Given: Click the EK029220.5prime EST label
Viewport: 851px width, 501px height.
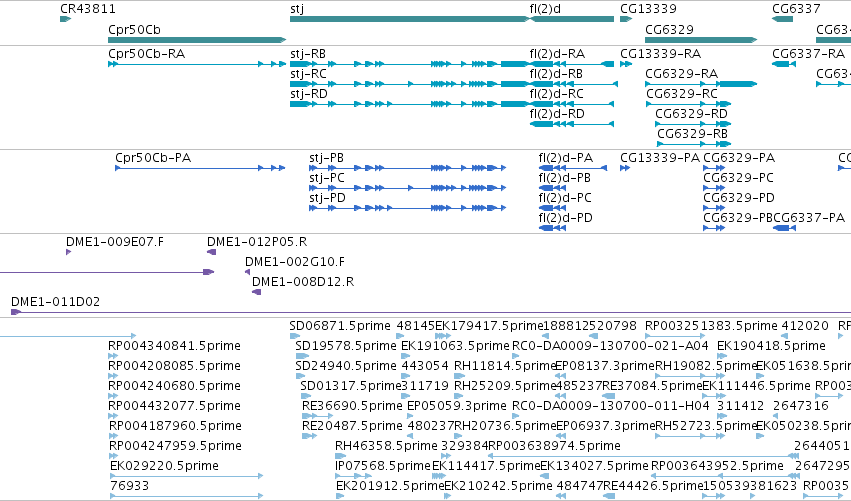Looking at the screenshot, I should [x=164, y=466].
